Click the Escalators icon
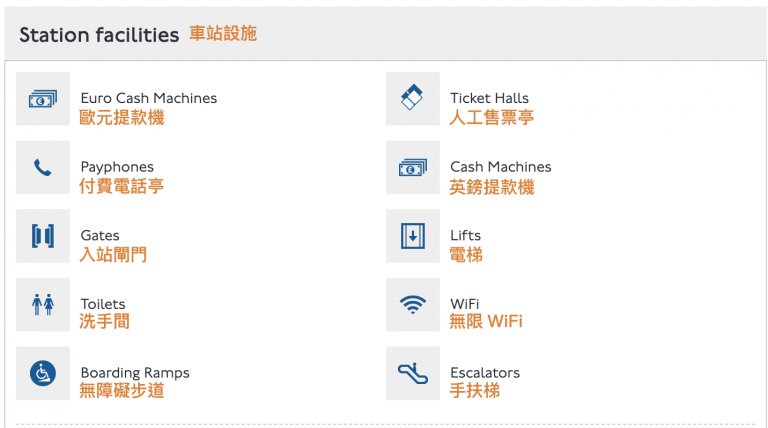Screen dimensions: 768x428 (412, 373)
